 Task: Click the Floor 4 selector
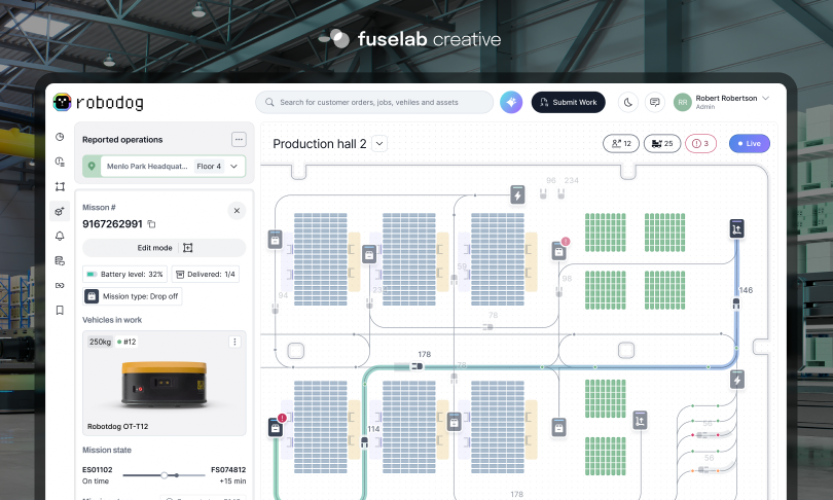(x=209, y=166)
